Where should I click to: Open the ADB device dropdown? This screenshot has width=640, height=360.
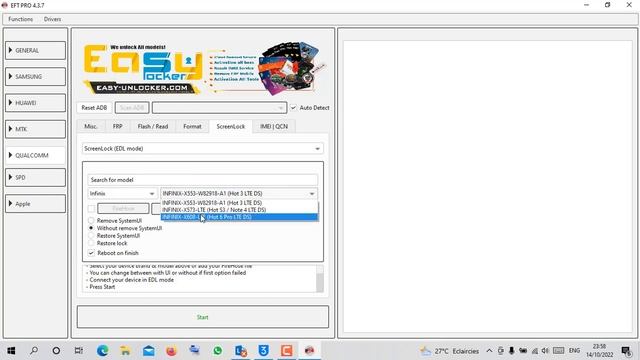[x=219, y=108]
